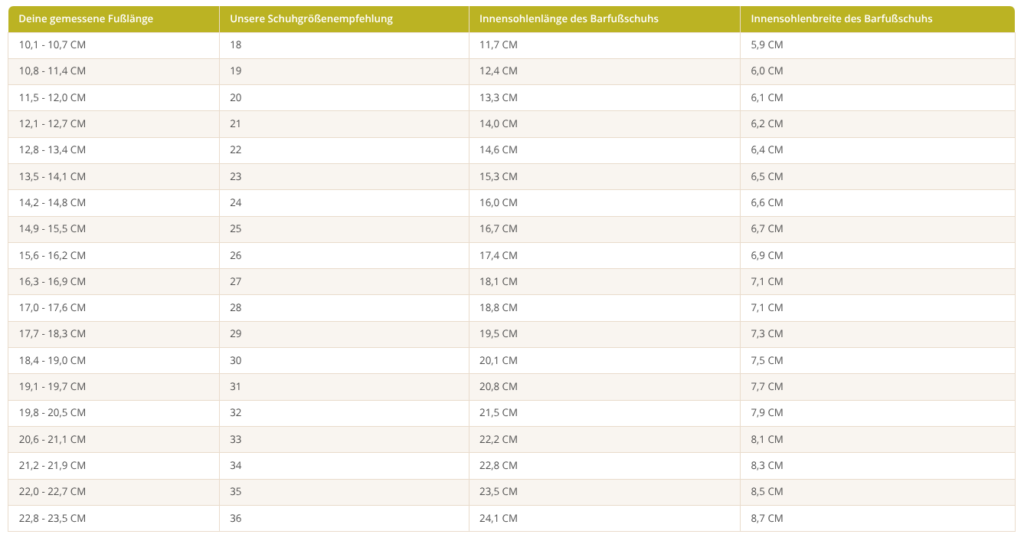
Task: Choose shoe size 35 in the table
Action: [x=236, y=491]
